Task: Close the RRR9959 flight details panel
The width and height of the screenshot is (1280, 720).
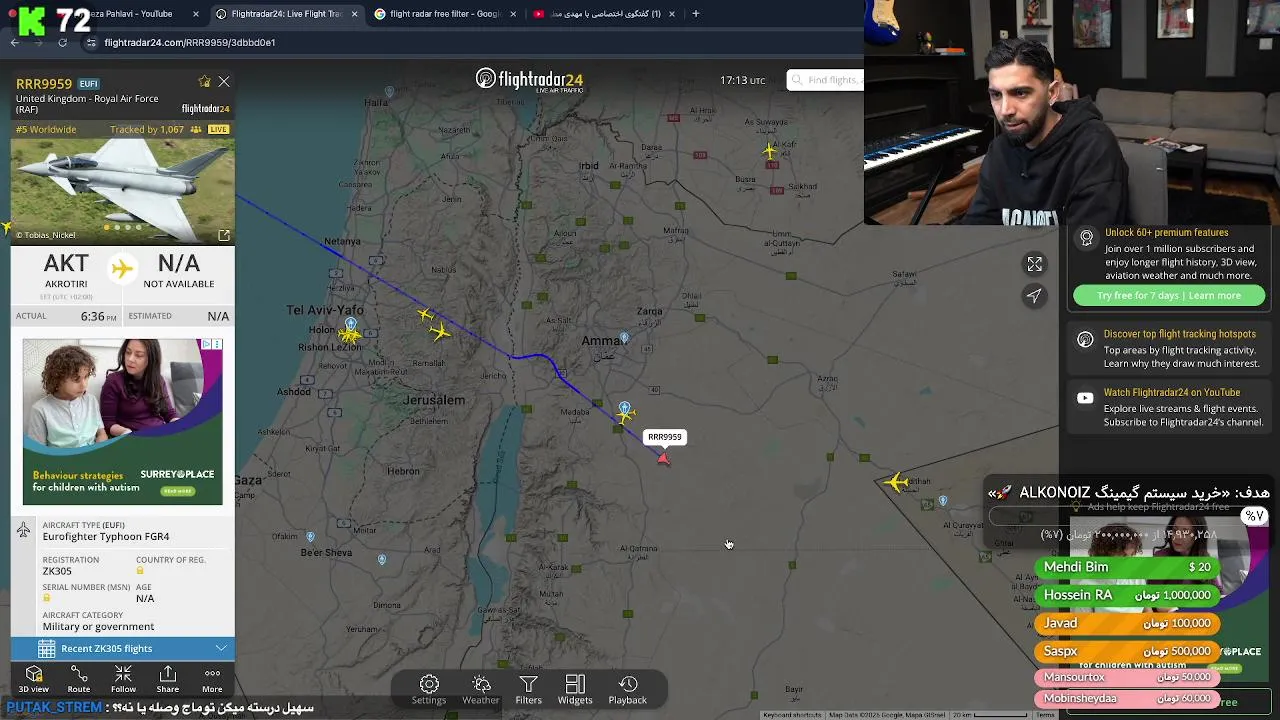Action: tap(224, 82)
